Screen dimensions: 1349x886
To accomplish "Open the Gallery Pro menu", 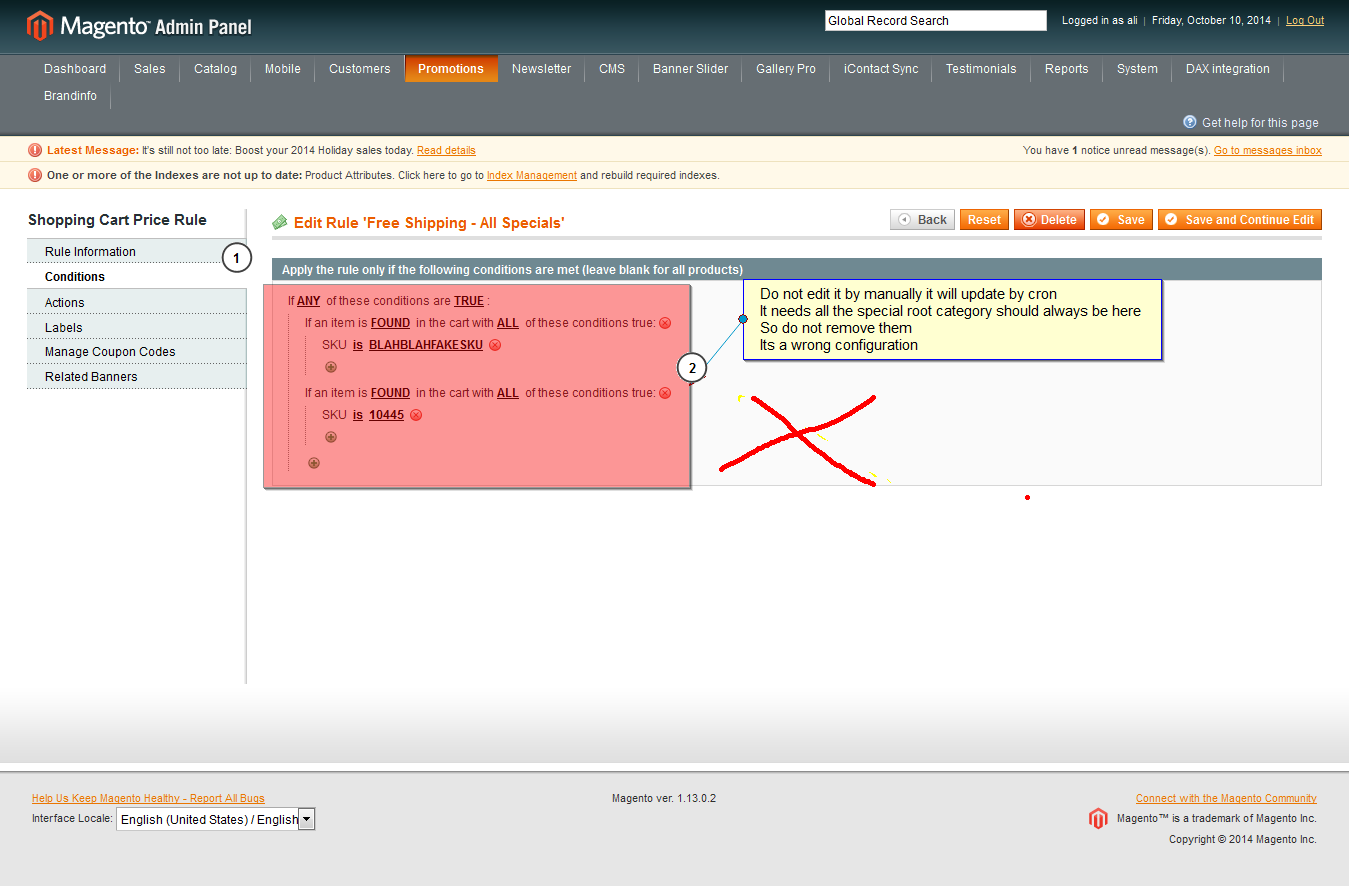I will [786, 69].
